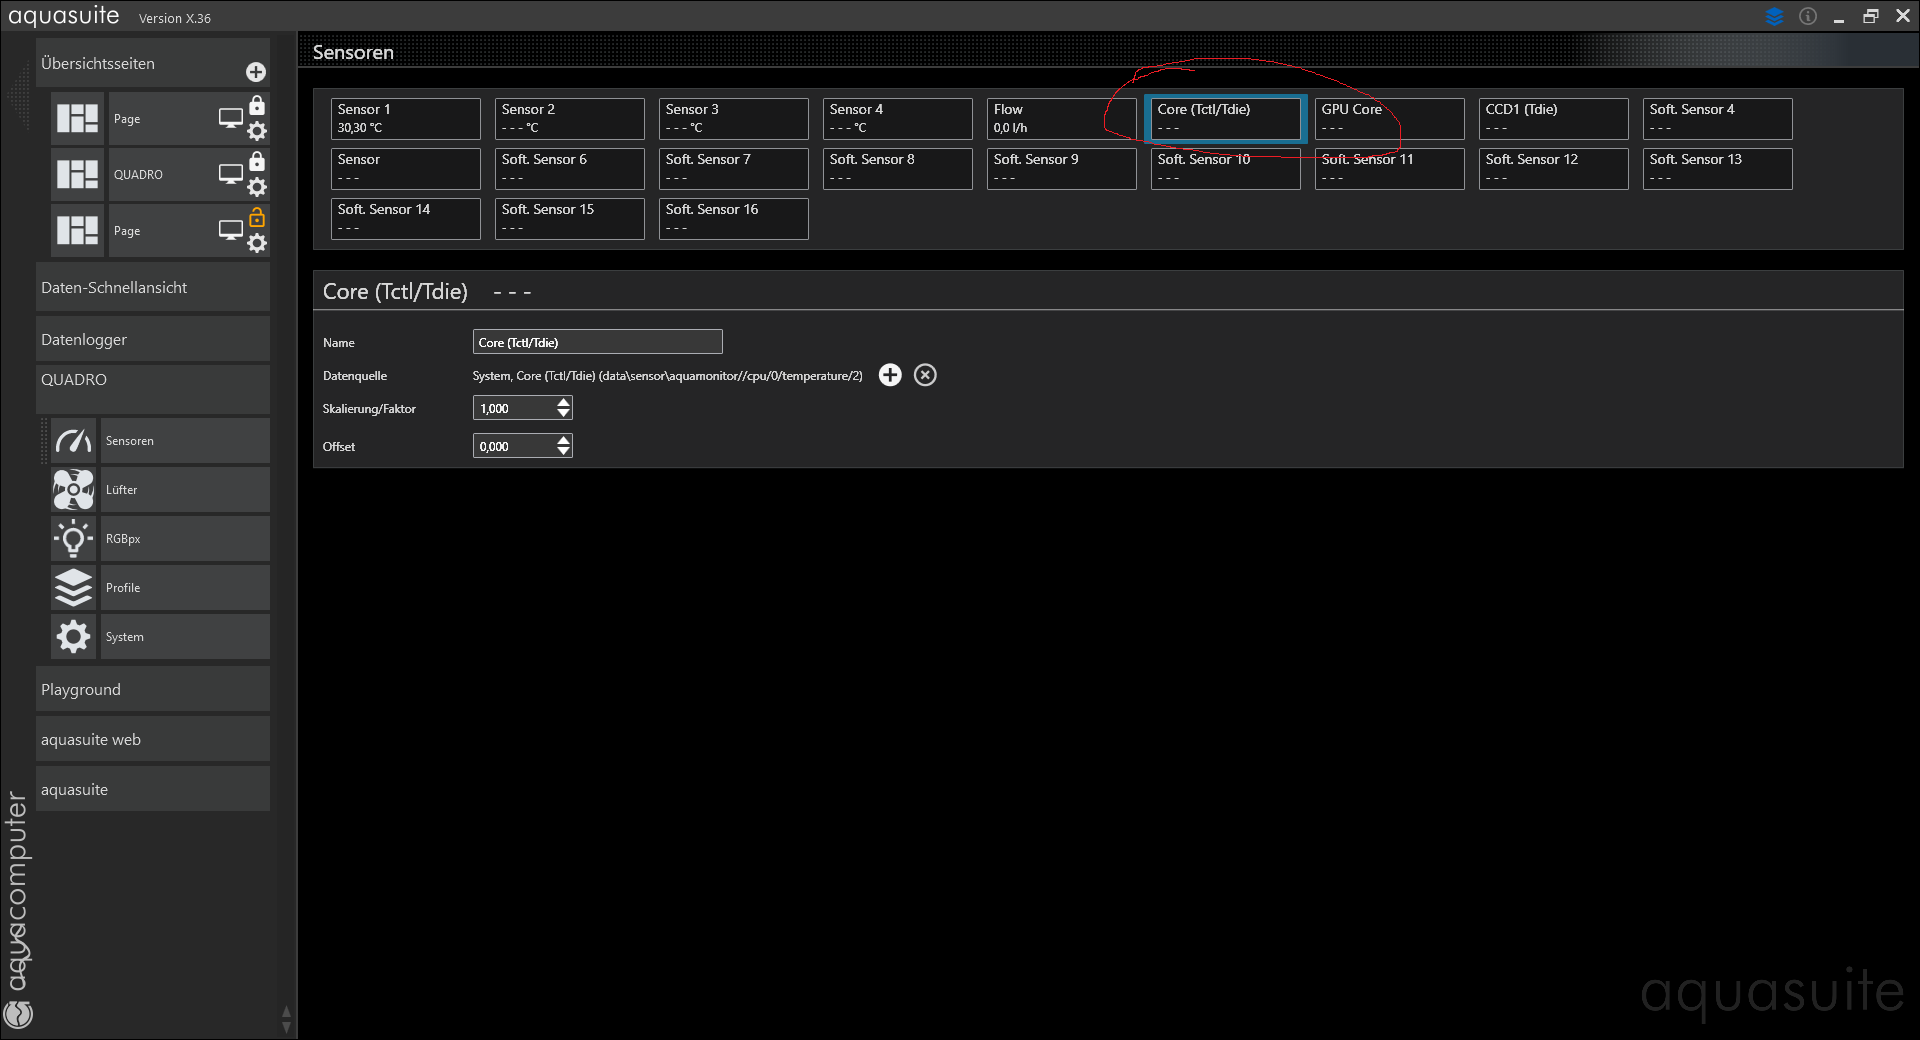Open the RGBpx light bulb icon
Image resolution: width=1920 pixels, height=1040 pixels.
74,539
